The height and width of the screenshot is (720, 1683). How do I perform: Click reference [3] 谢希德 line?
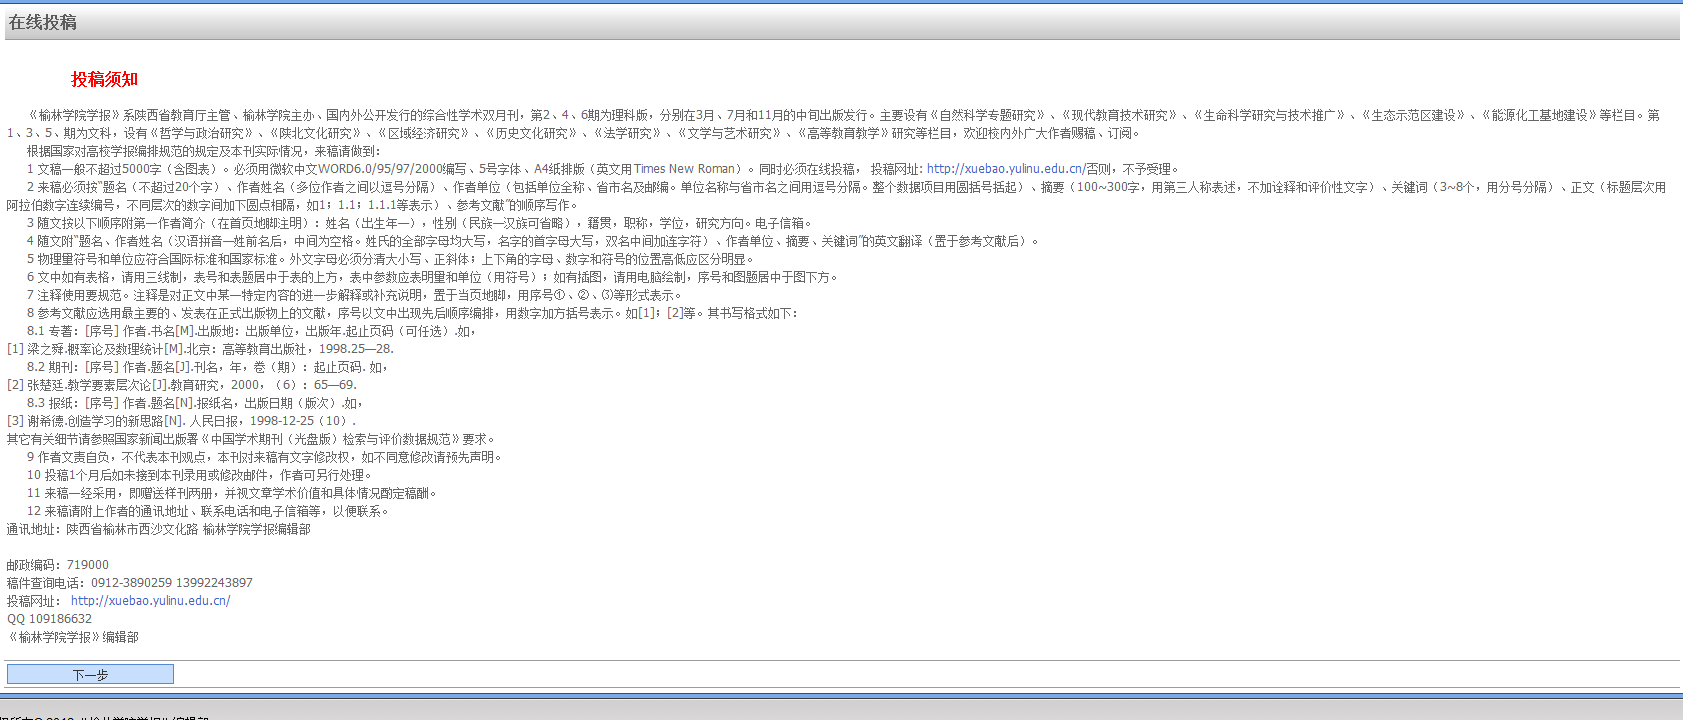181,421
